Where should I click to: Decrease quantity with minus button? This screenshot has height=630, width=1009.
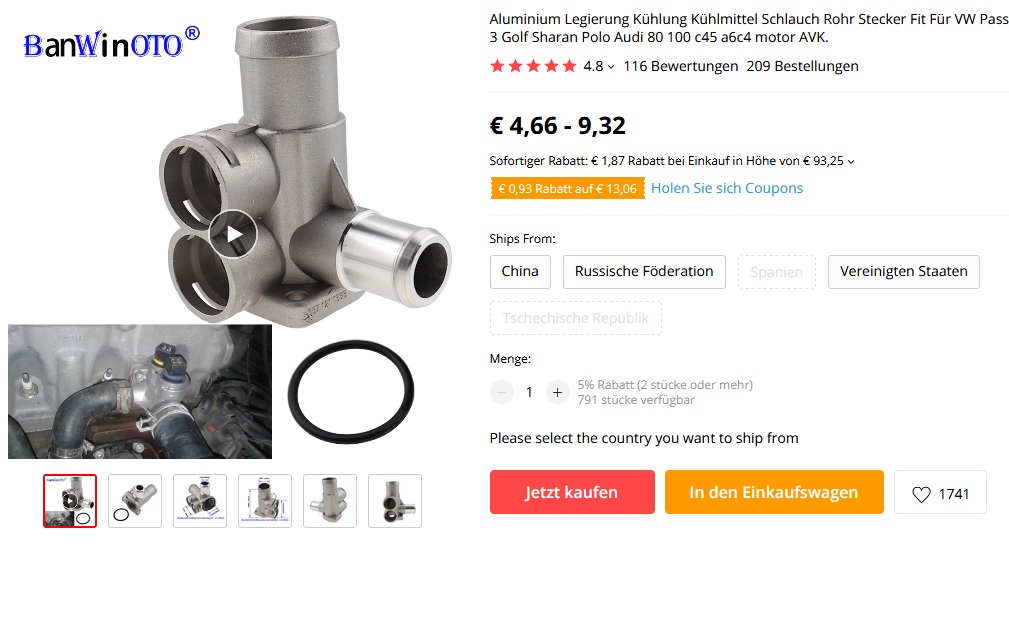click(x=502, y=392)
